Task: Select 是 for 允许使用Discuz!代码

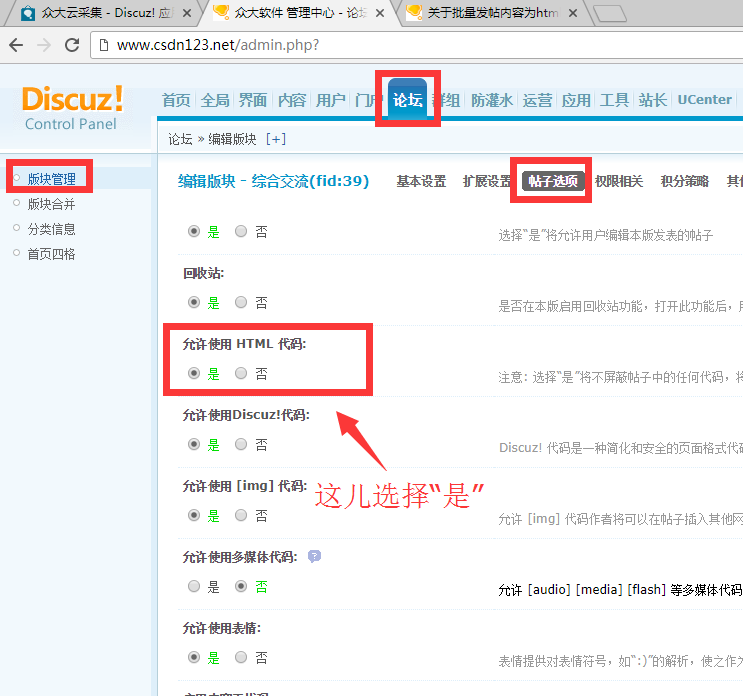Action: tap(194, 444)
